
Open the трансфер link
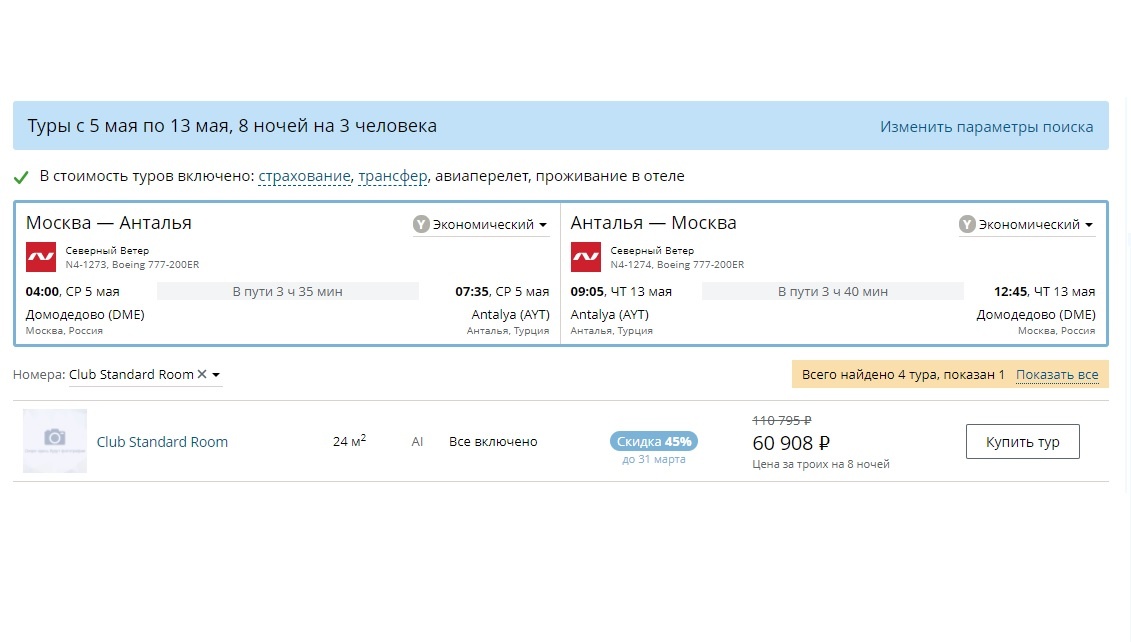point(393,176)
